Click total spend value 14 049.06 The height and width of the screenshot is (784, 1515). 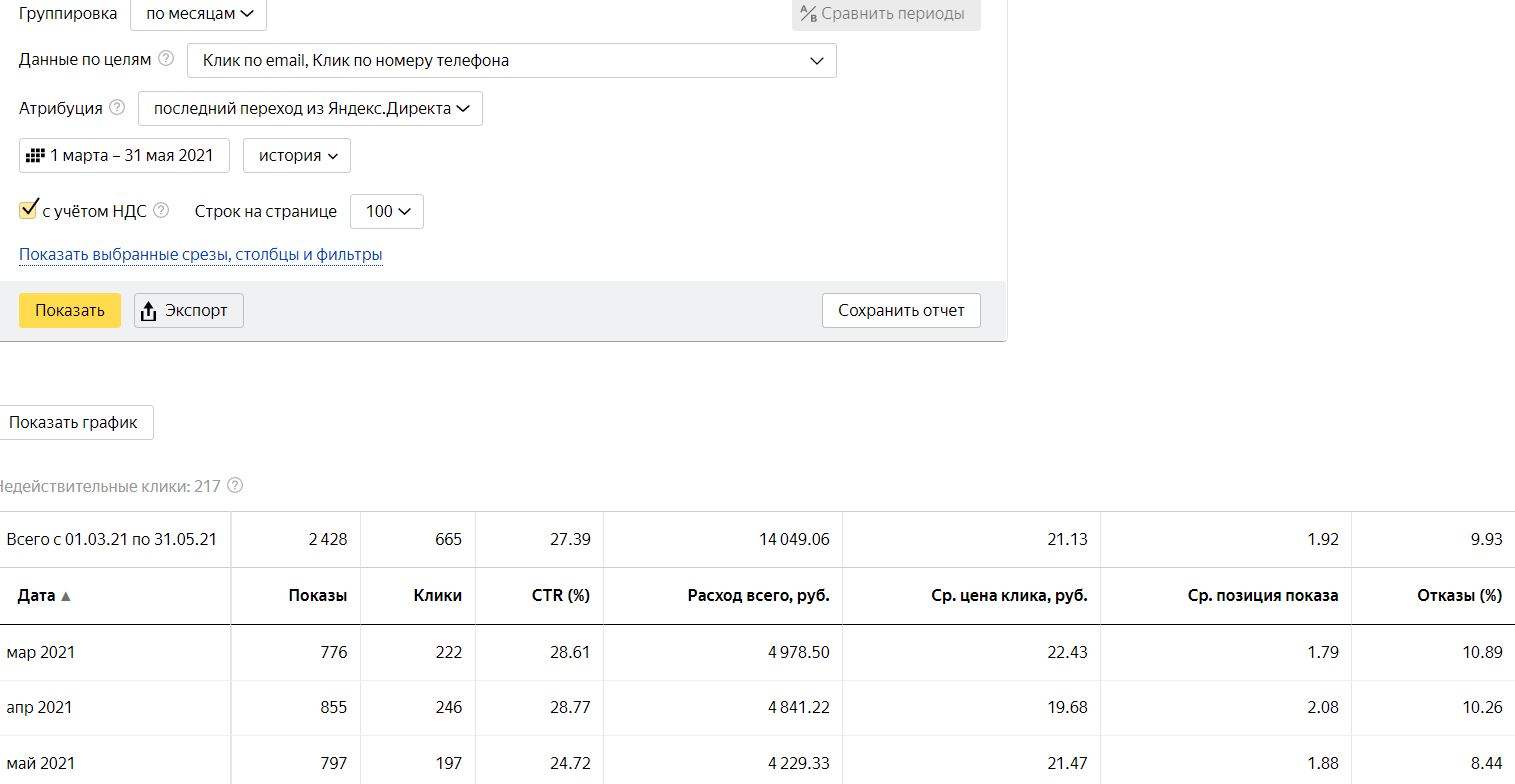click(x=794, y=539)
